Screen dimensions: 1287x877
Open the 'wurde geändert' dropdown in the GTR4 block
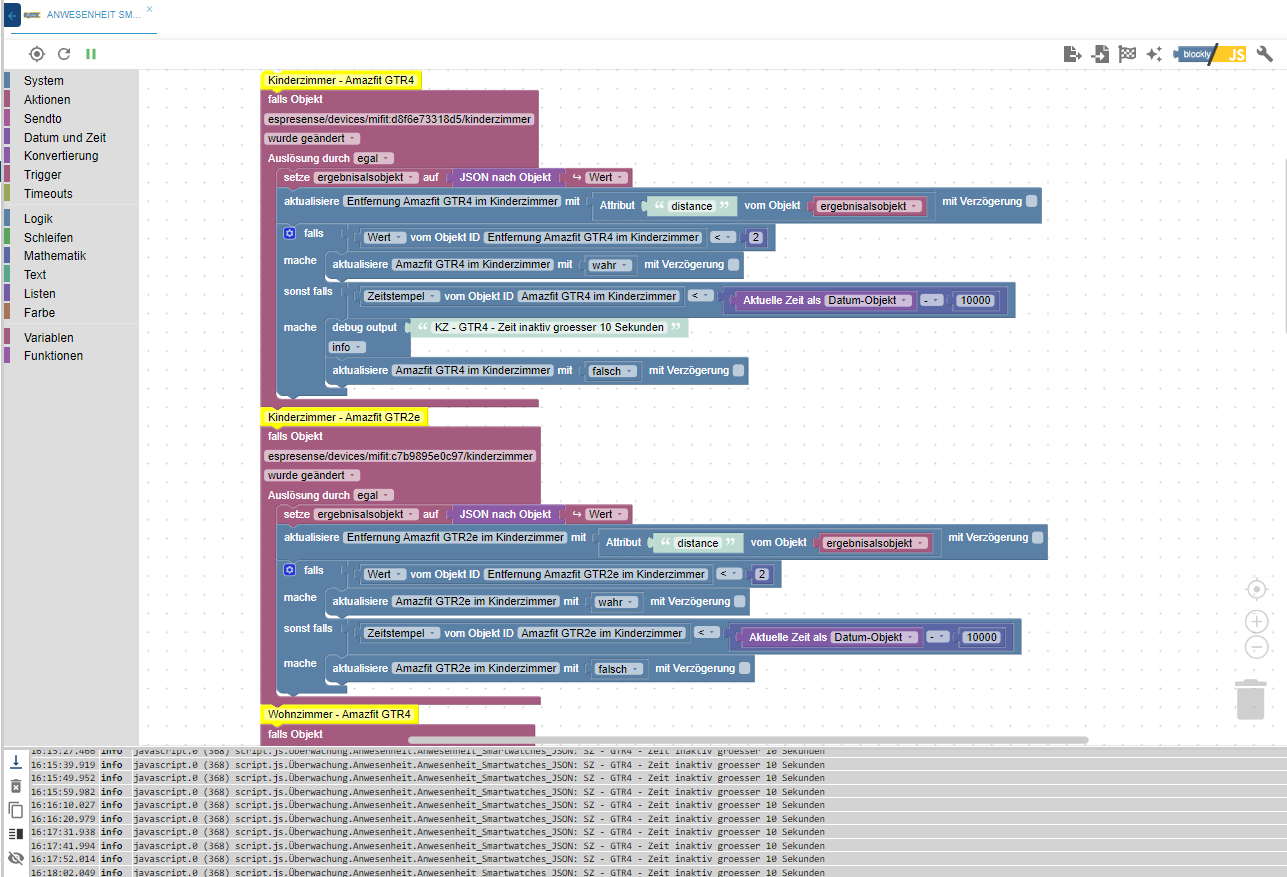point(312,139)
